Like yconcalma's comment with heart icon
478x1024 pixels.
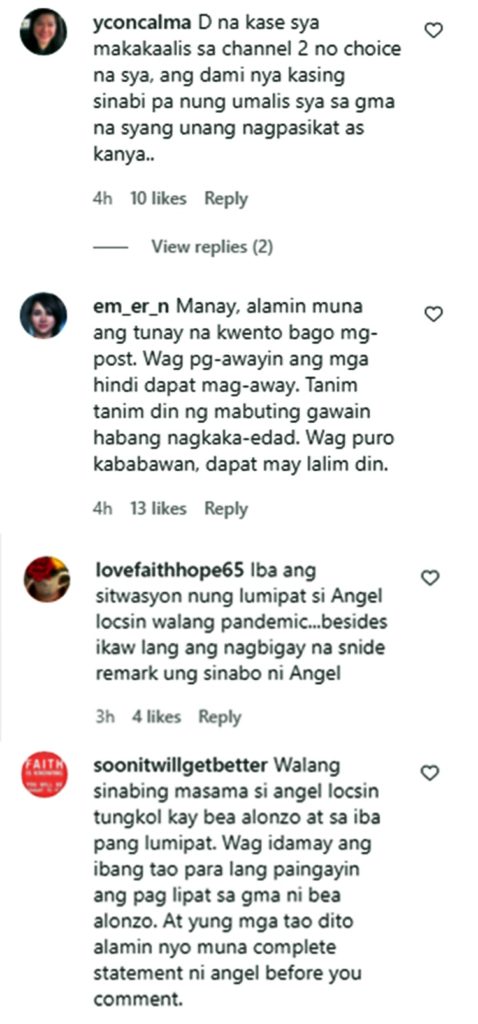point(434,30)
